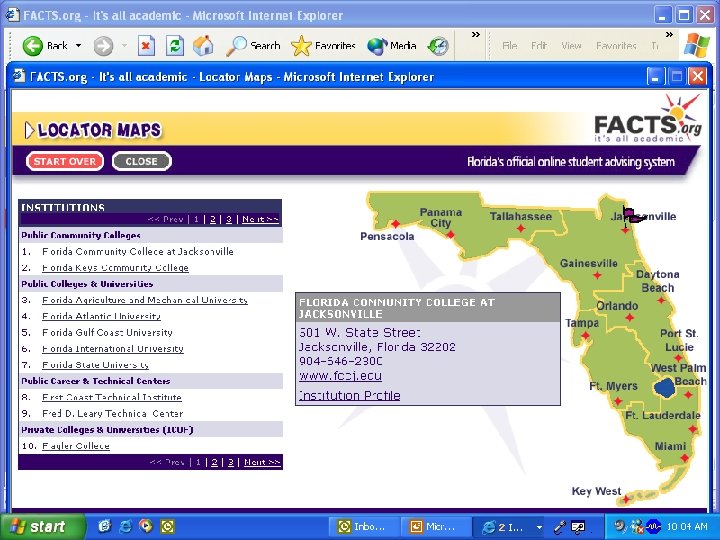Open the Edit menu
This screenshot has width=720, height=540.
click(x=539, y=46)
